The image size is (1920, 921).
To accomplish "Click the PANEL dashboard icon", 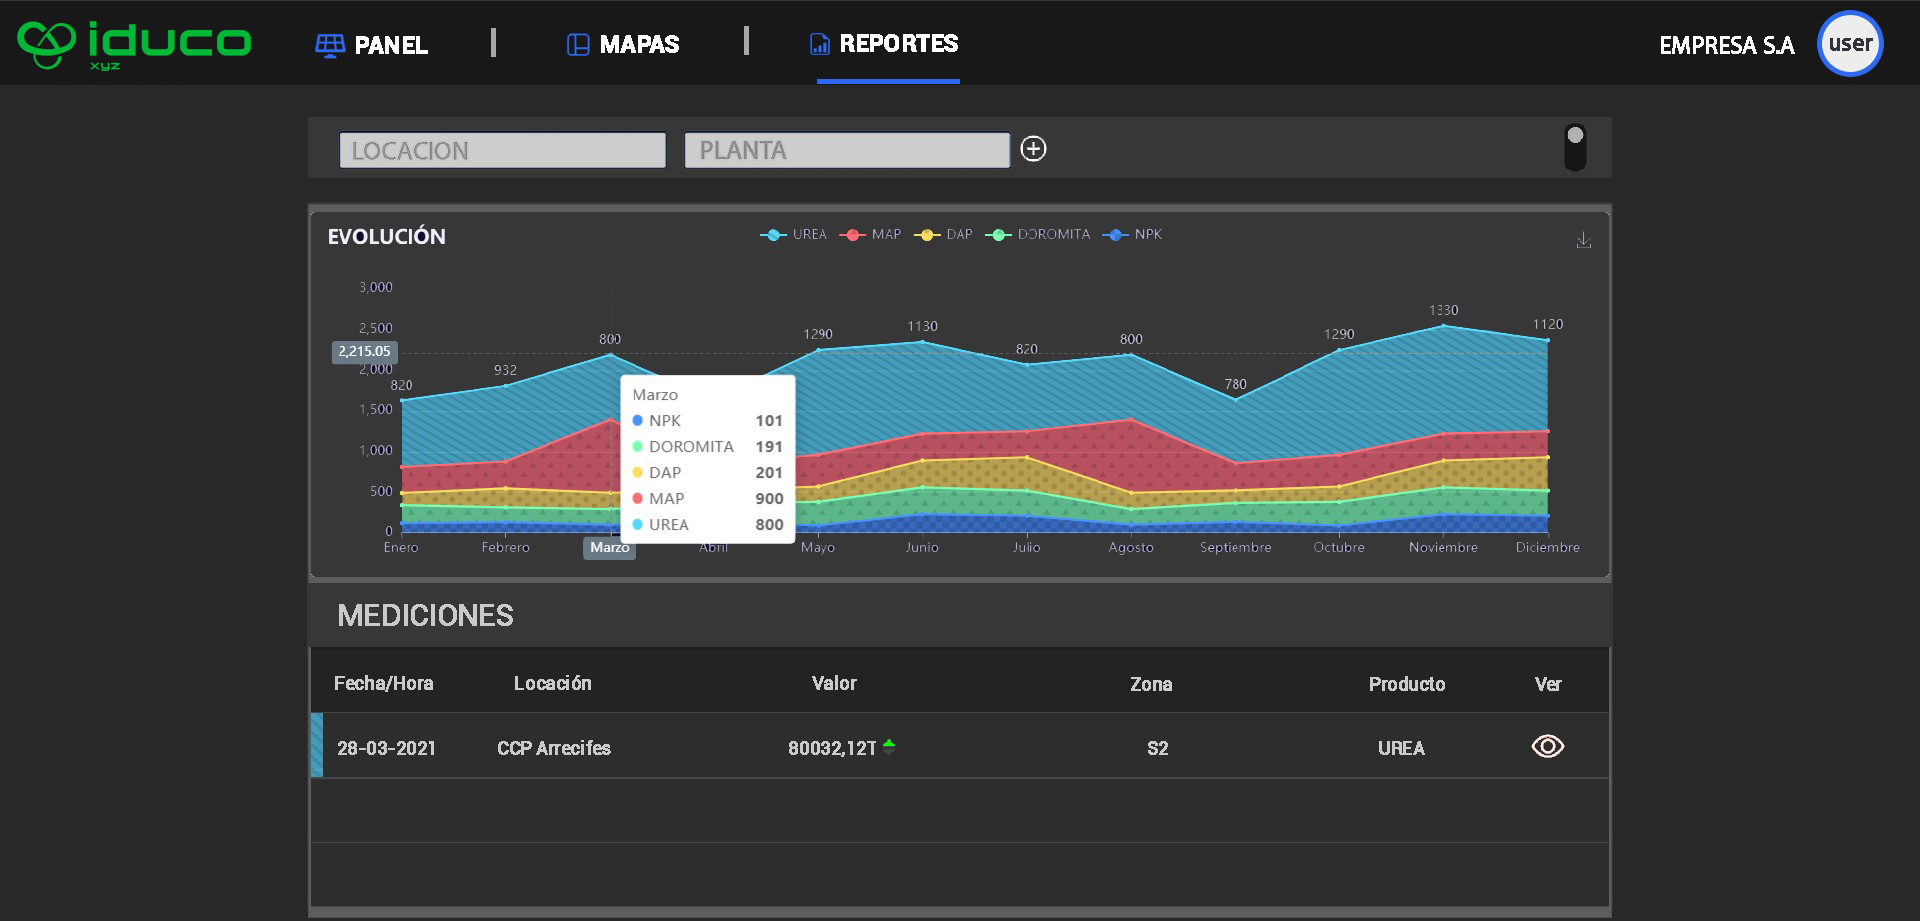I will click(329, 45).
